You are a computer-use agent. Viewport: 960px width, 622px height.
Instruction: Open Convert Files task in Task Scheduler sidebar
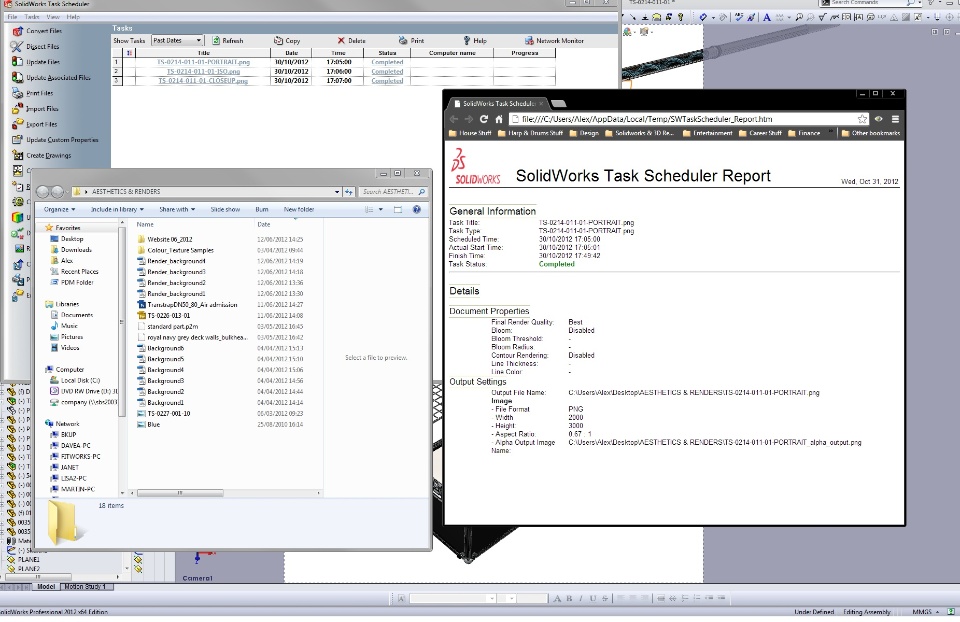(x=37, y=31)
